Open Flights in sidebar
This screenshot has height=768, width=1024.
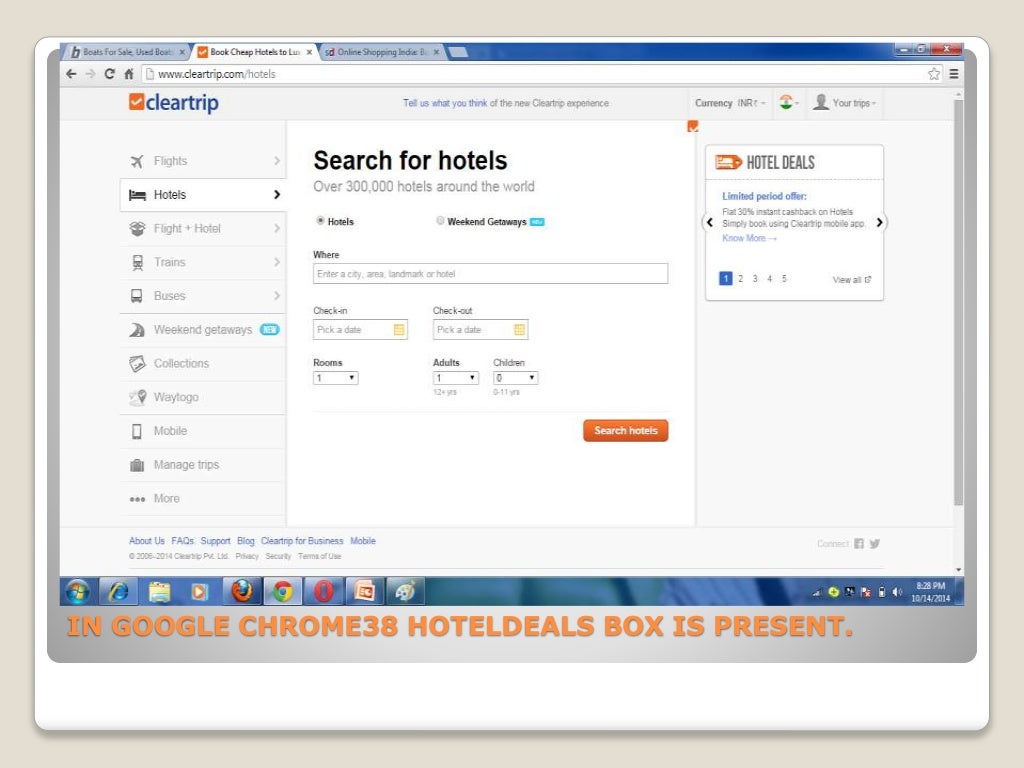pyautogui.click(x=203, y=161)
